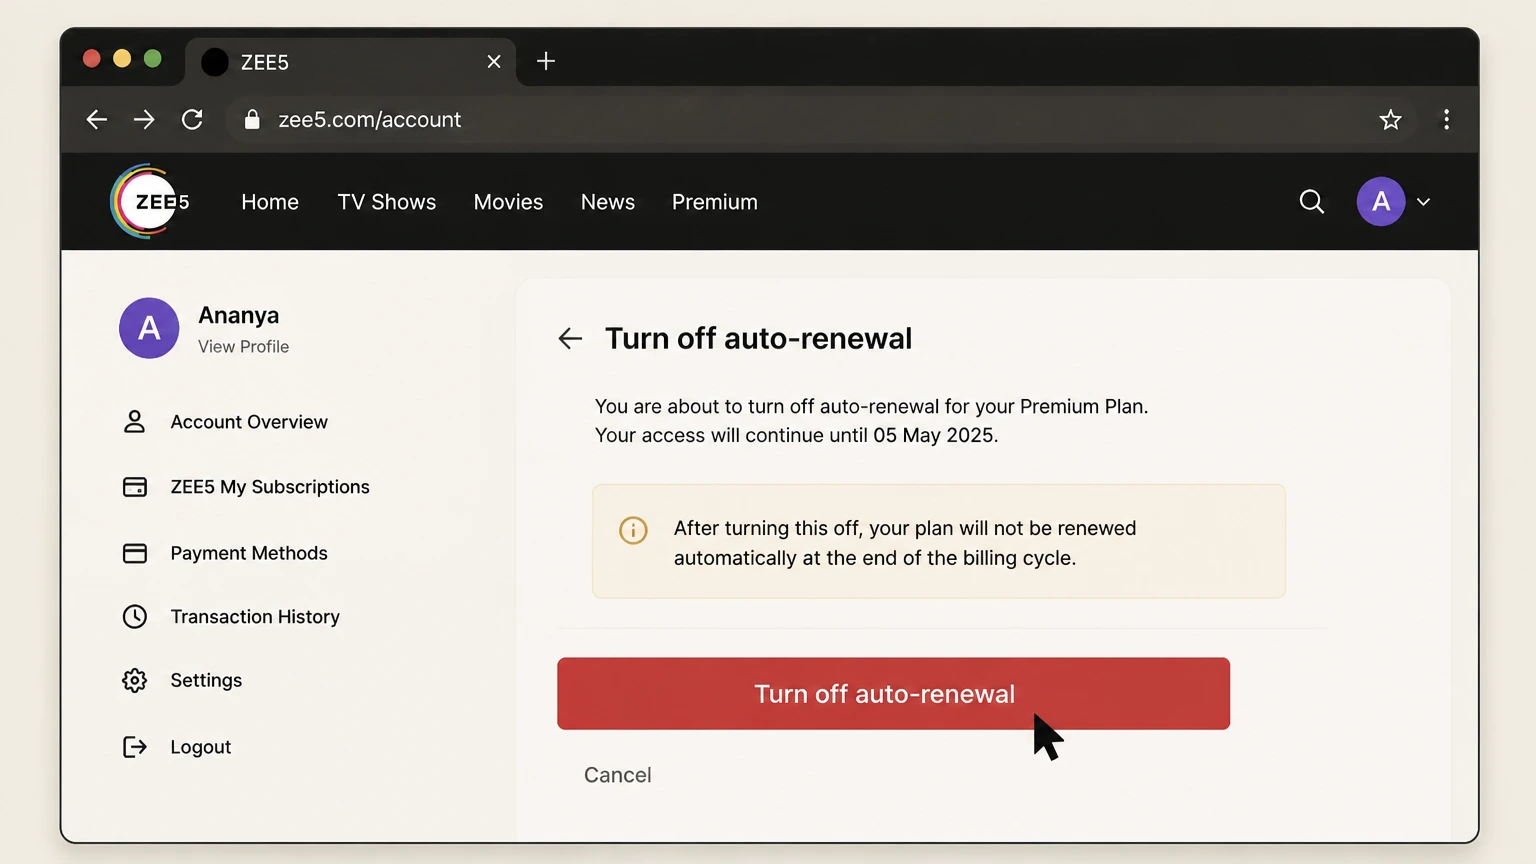1536x864 pixels.
Task: Click the My Subscriptions card icon
Action: click(134, 487)
